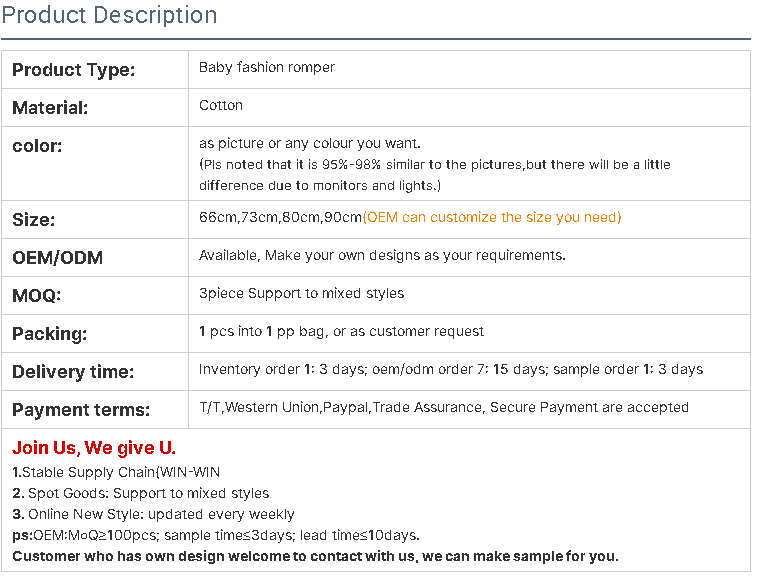
Task: Select the Size label cell
Action: point(95,219)
